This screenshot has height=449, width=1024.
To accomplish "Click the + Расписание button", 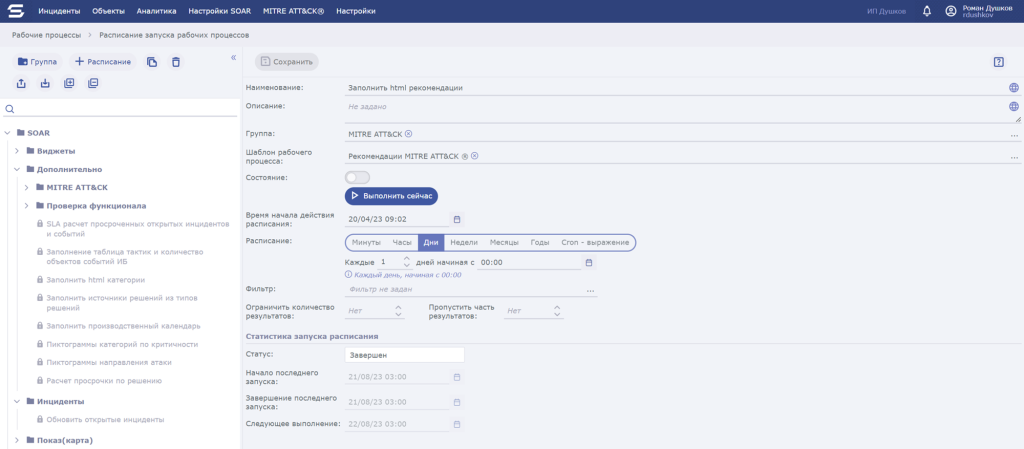I will pos(102,62).
